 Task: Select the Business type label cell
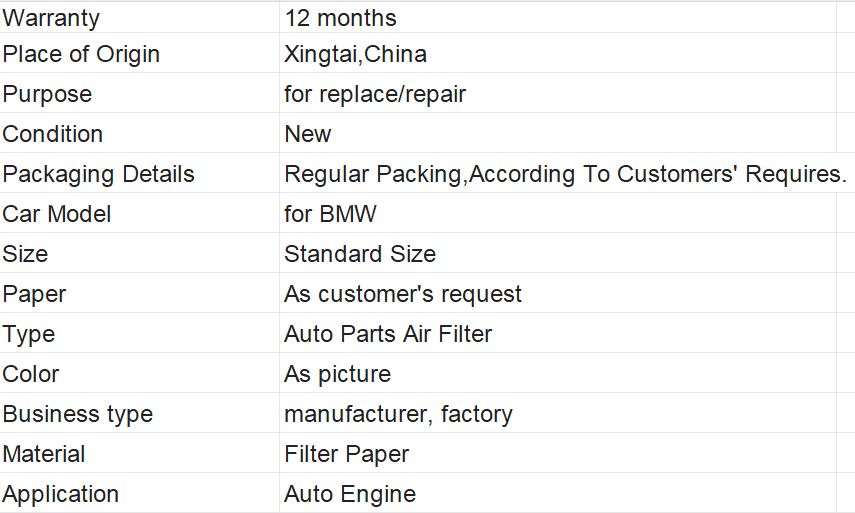78,414
